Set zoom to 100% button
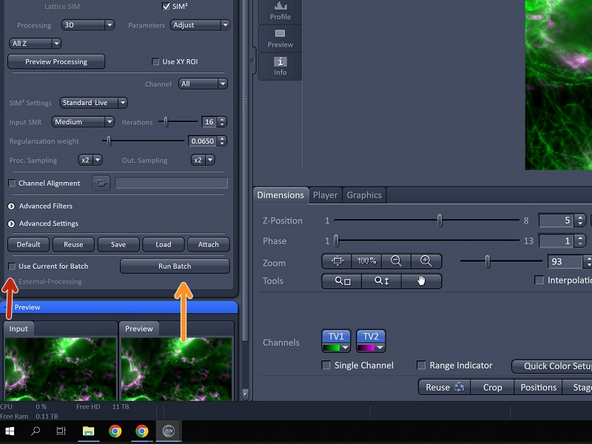 [x=367, y=261]
